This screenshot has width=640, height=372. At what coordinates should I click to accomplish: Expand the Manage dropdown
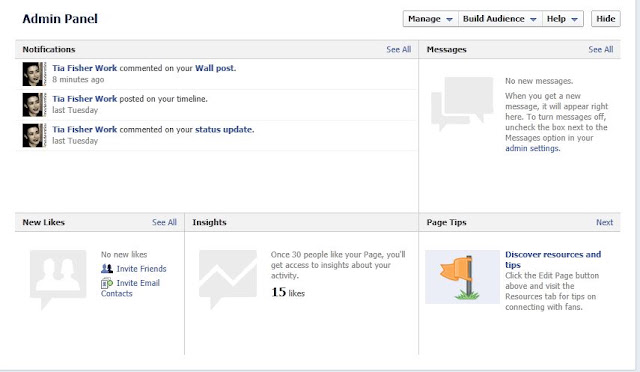[431, 19]
